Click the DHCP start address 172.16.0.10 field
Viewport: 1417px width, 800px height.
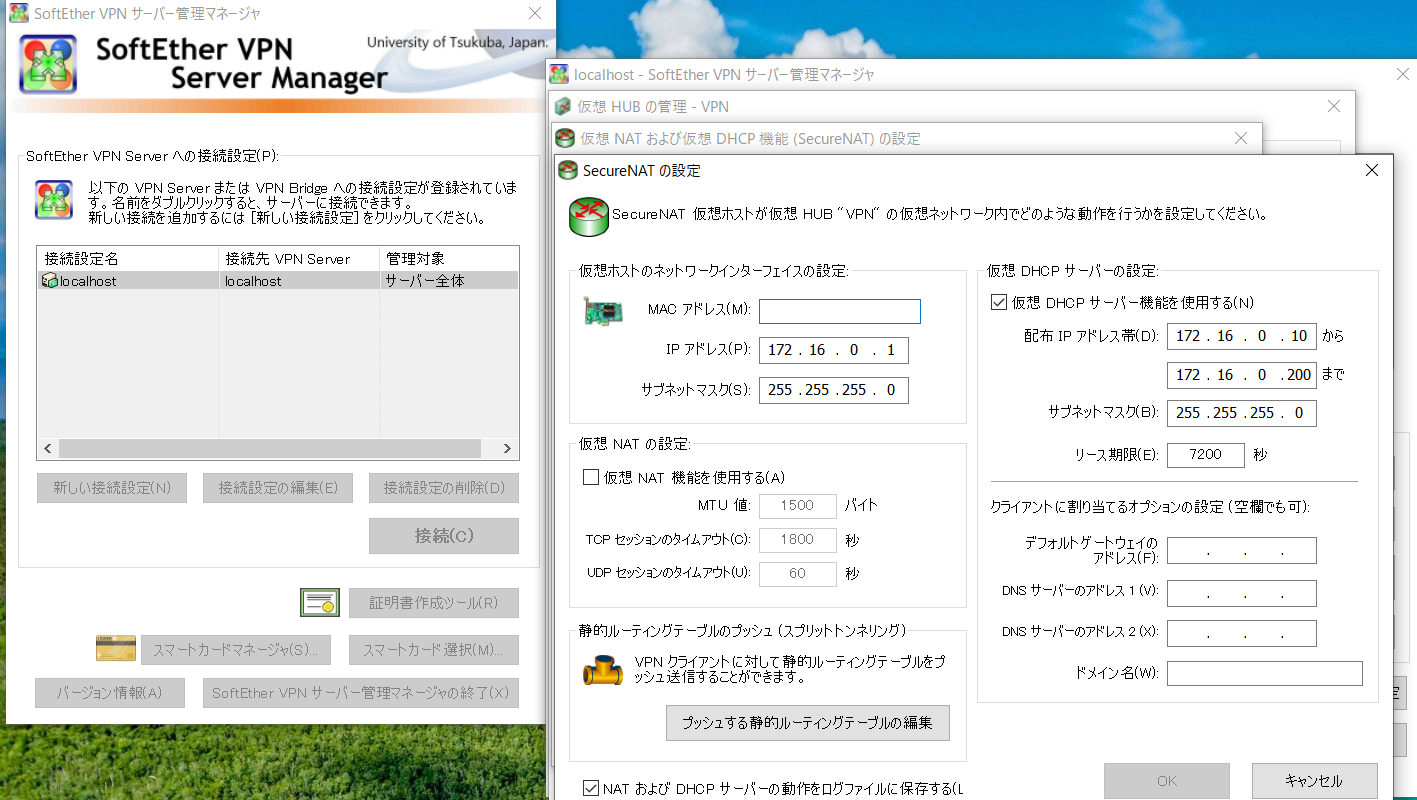1242,336
